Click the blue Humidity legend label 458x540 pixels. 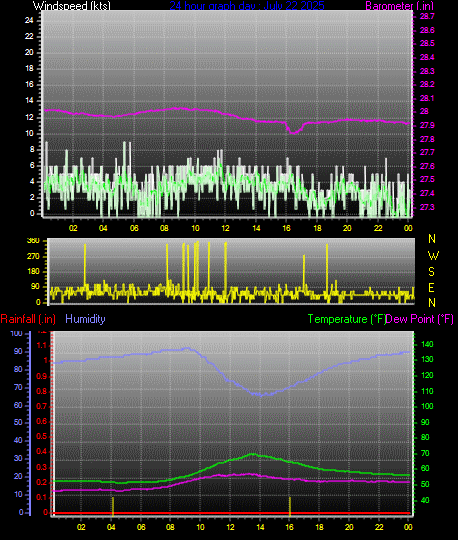[x=85, y=319]
